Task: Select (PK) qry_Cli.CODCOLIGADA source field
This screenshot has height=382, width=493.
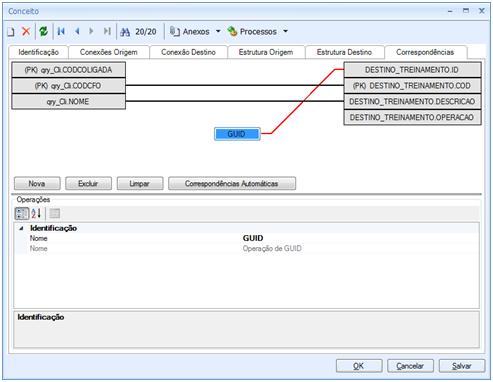Action: pyautogui.click(x=69, y=70)
